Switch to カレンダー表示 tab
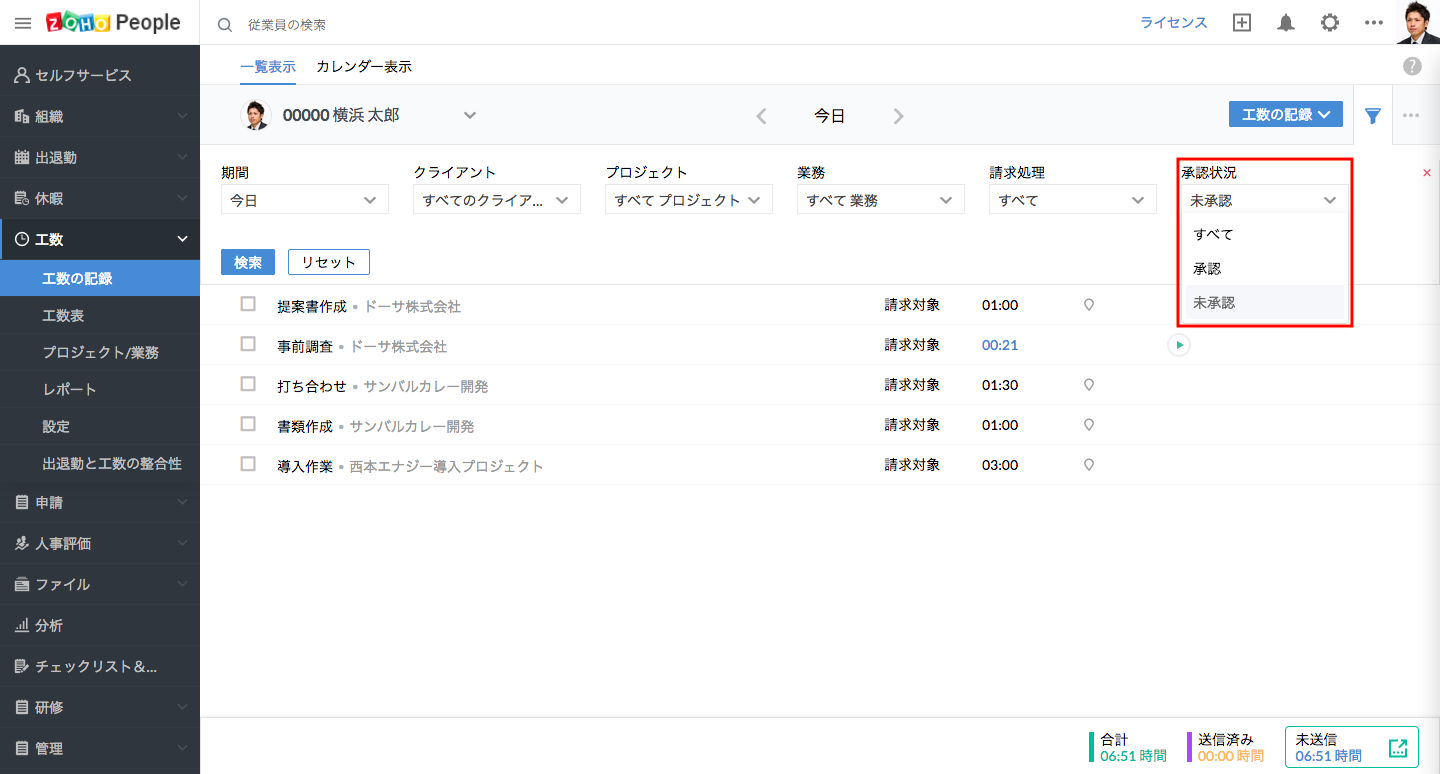This screenshot has height=774, width=1440. (363, 67)
